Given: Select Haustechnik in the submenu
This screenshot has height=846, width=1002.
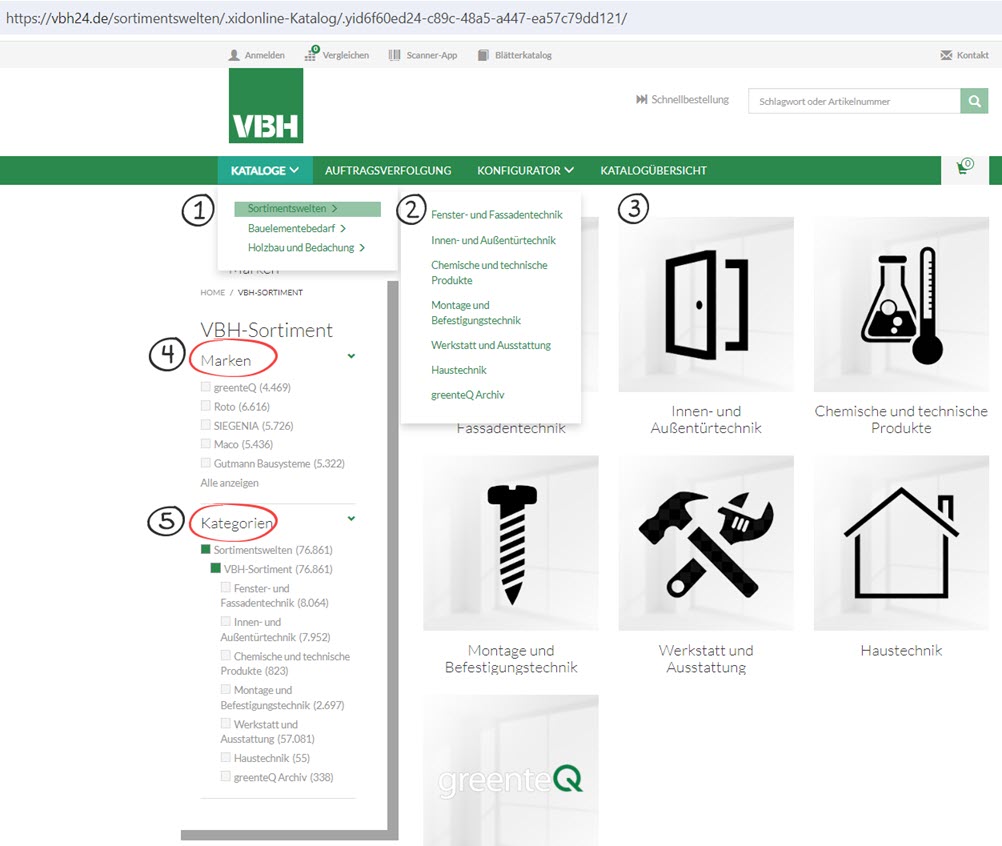Looking at the screenshot, I should [x=459, y=370].
